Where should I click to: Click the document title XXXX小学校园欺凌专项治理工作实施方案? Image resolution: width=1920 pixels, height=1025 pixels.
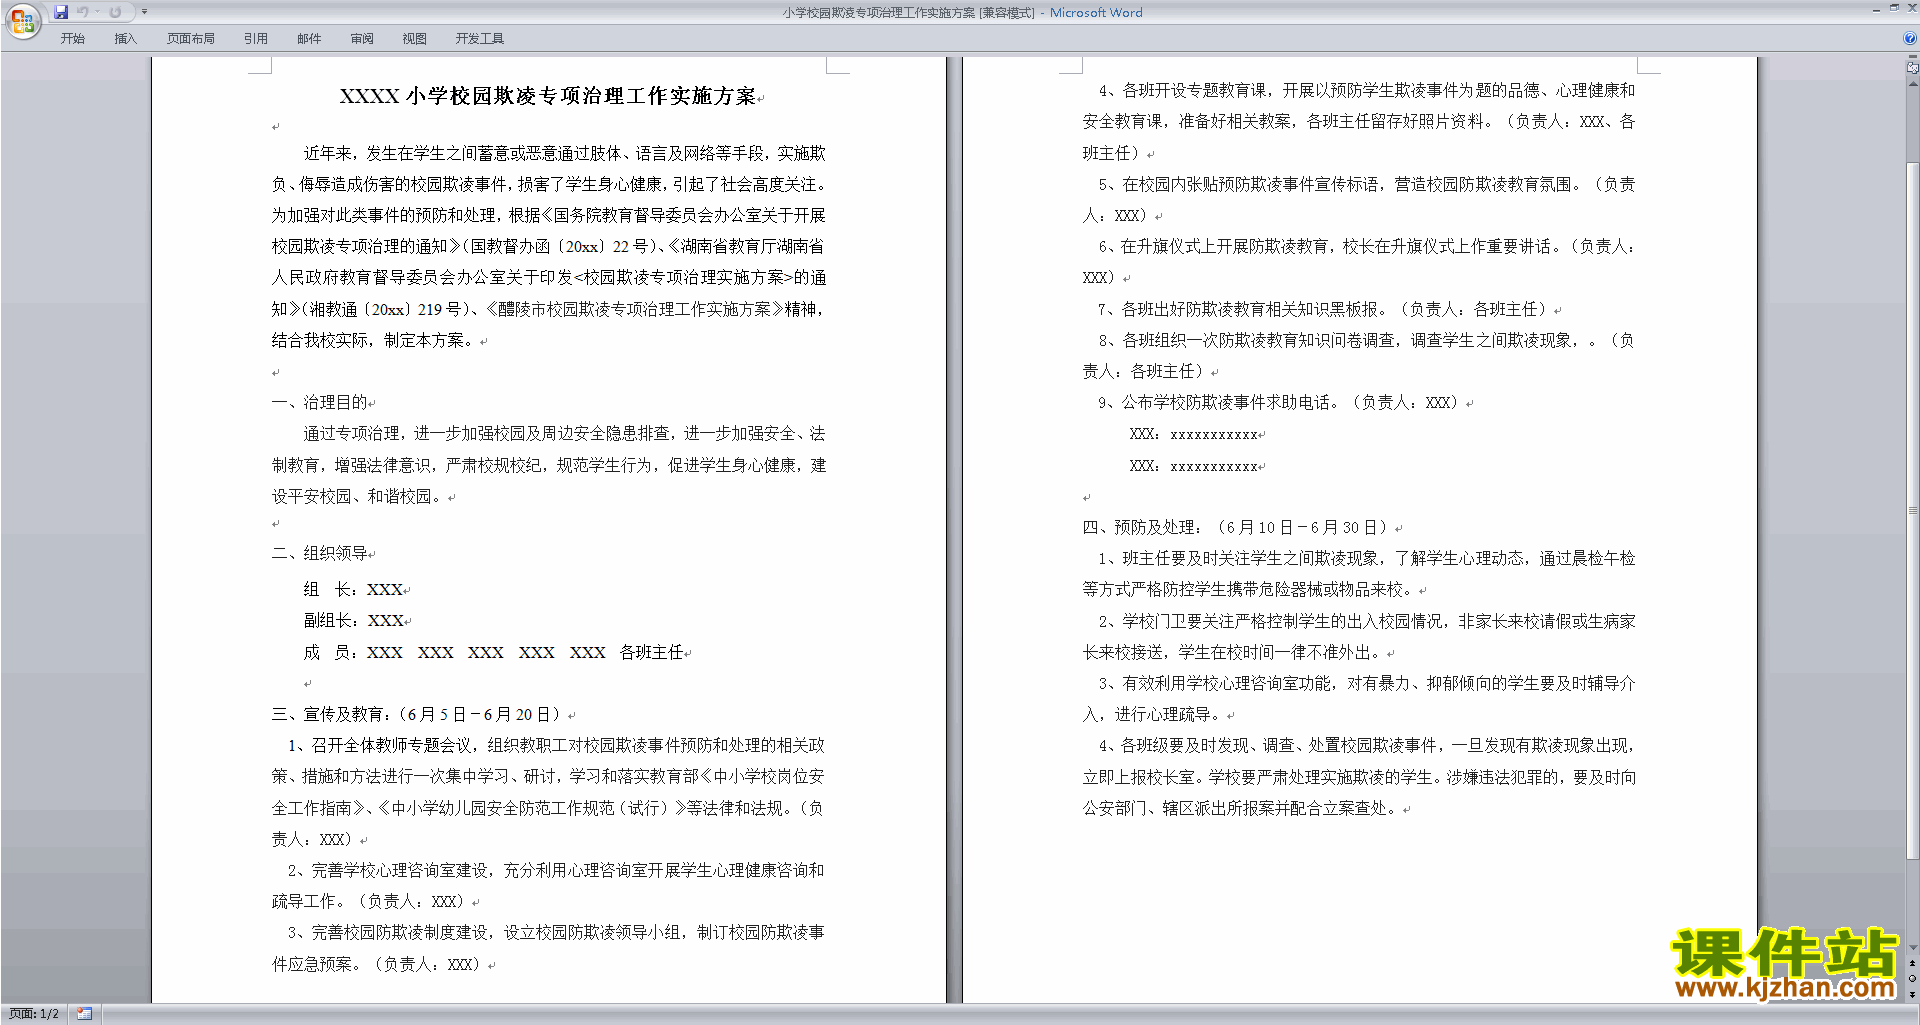[x=548, y=96]
